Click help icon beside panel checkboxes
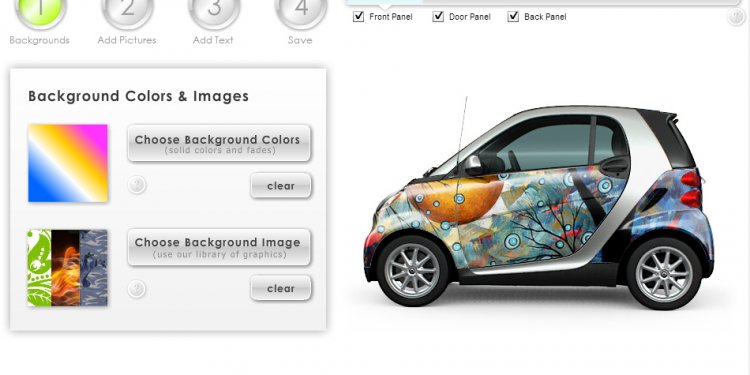Viewport: 750px width, 375px height. (x=736, y=17)
